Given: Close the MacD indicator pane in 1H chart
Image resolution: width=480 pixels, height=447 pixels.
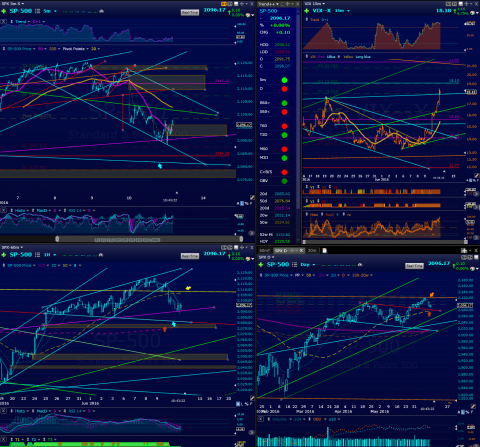Looking at the screenshot, I should [3, 411].
